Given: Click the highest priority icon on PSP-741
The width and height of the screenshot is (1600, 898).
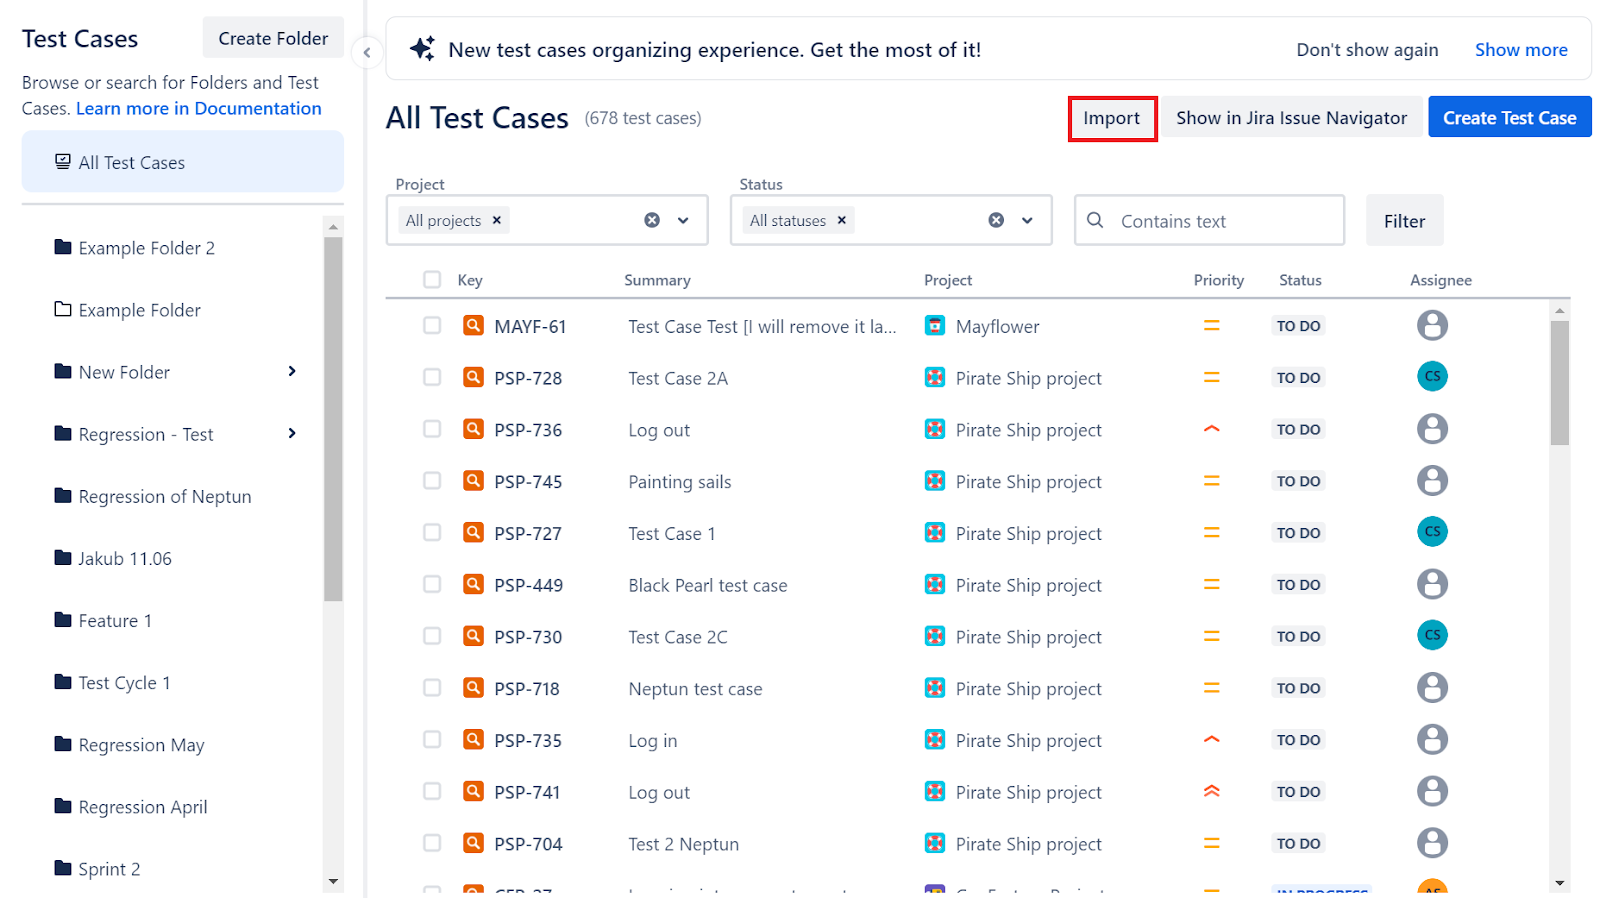Looking at the screenshot, I should tap(1211, 791).
